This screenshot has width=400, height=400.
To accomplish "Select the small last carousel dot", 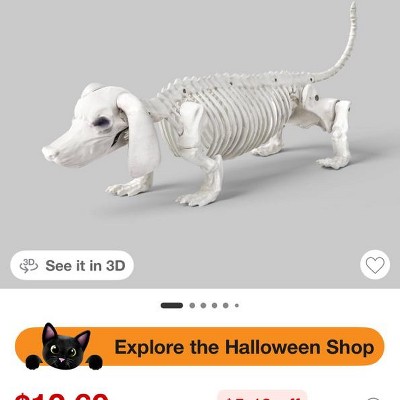I will point(237,305).
